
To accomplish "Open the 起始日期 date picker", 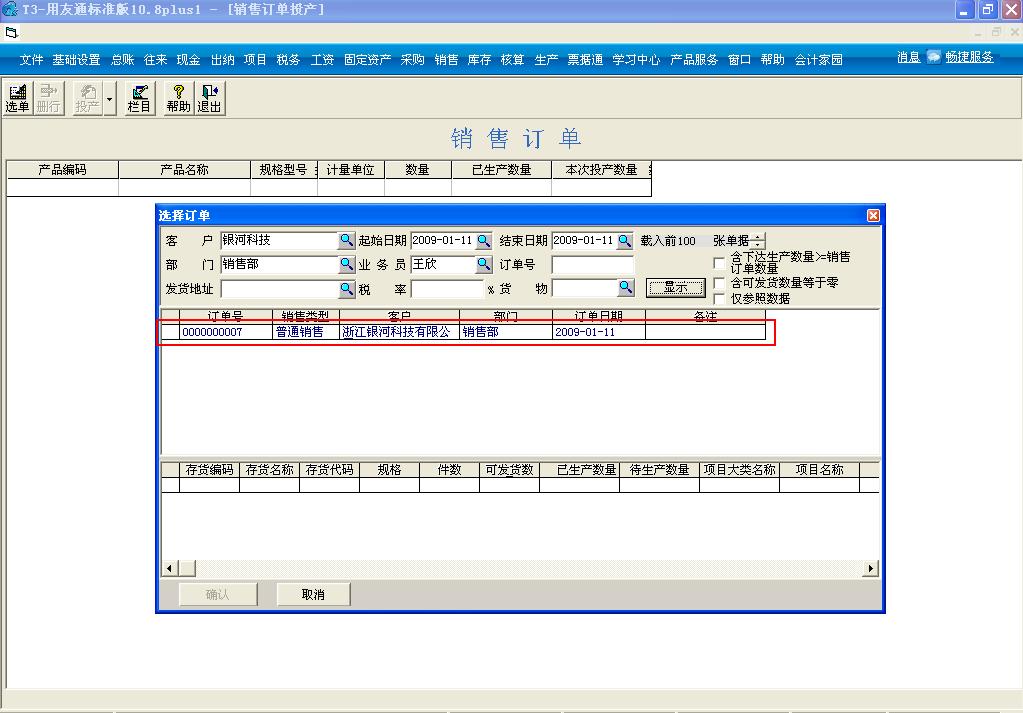I will [x=484, y=240].
